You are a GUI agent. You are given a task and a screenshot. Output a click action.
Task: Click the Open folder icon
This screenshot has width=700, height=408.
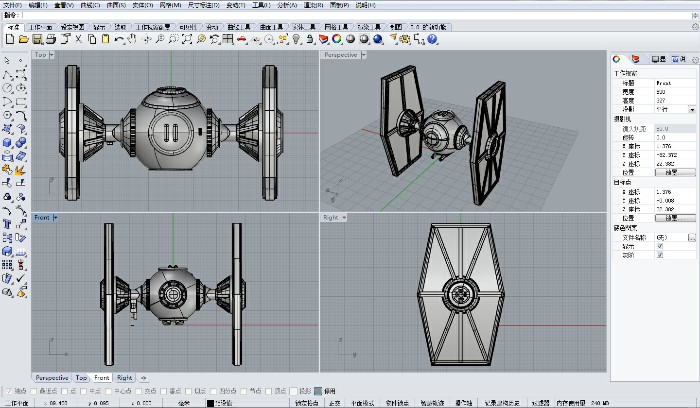tap(23, 39)
